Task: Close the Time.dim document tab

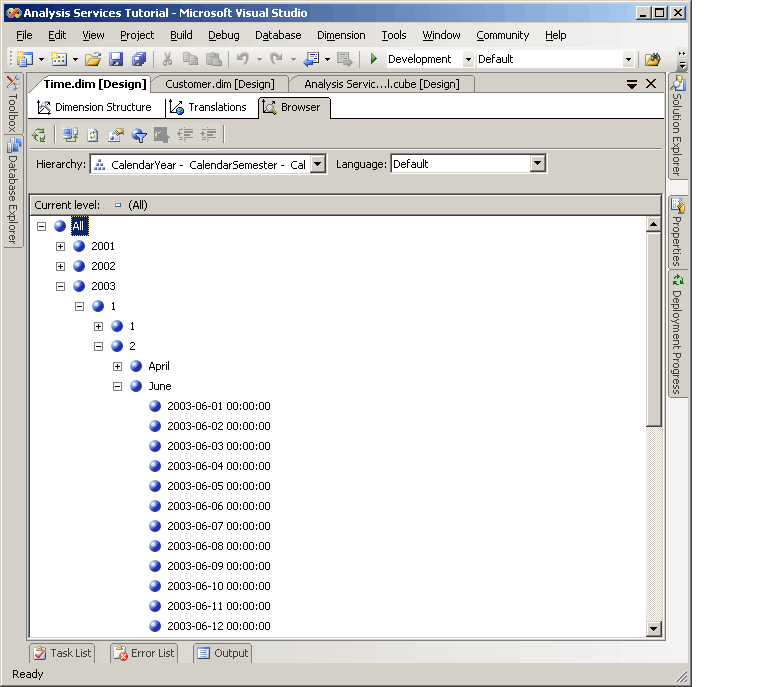Action: (651, 84)
